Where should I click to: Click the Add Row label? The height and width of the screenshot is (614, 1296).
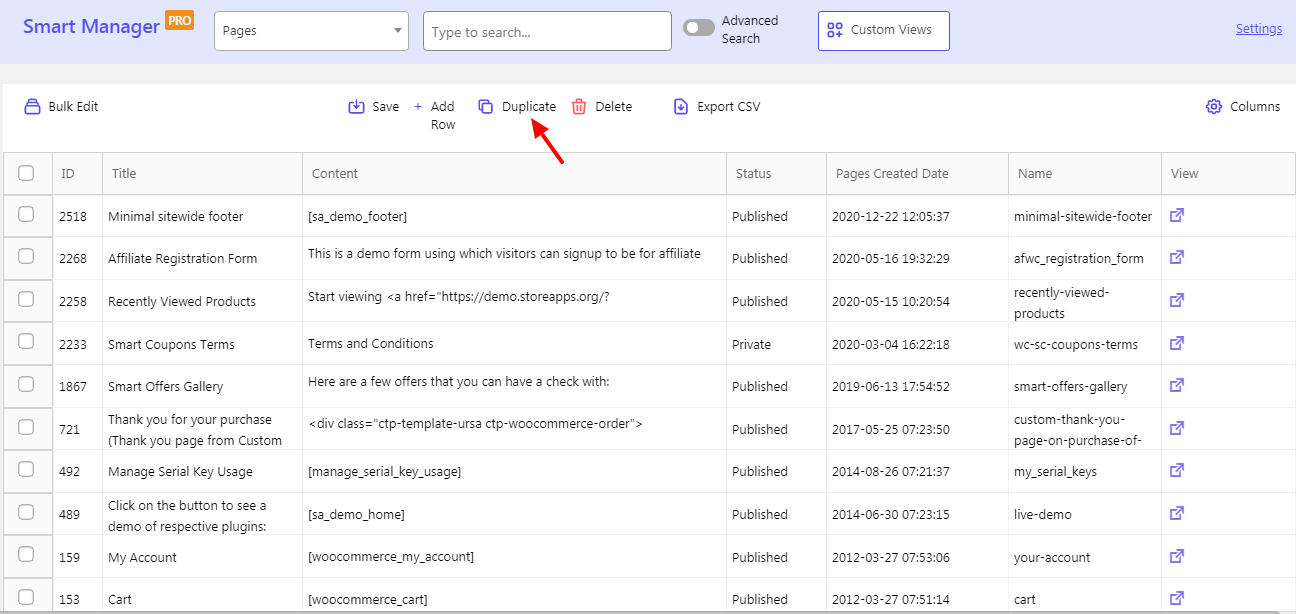[443, 115]
